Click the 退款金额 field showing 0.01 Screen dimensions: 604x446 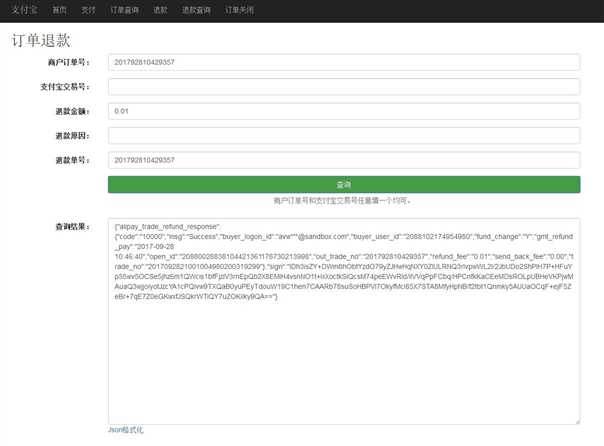pos(344,111)
